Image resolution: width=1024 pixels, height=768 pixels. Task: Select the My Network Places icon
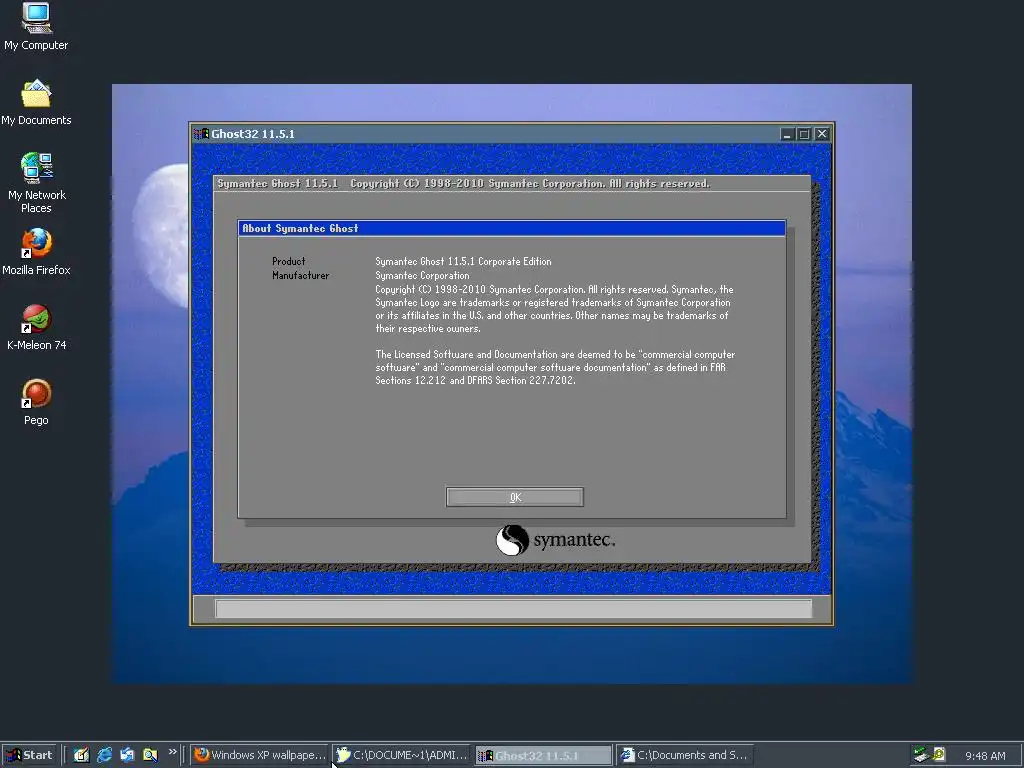click(36, 183)
